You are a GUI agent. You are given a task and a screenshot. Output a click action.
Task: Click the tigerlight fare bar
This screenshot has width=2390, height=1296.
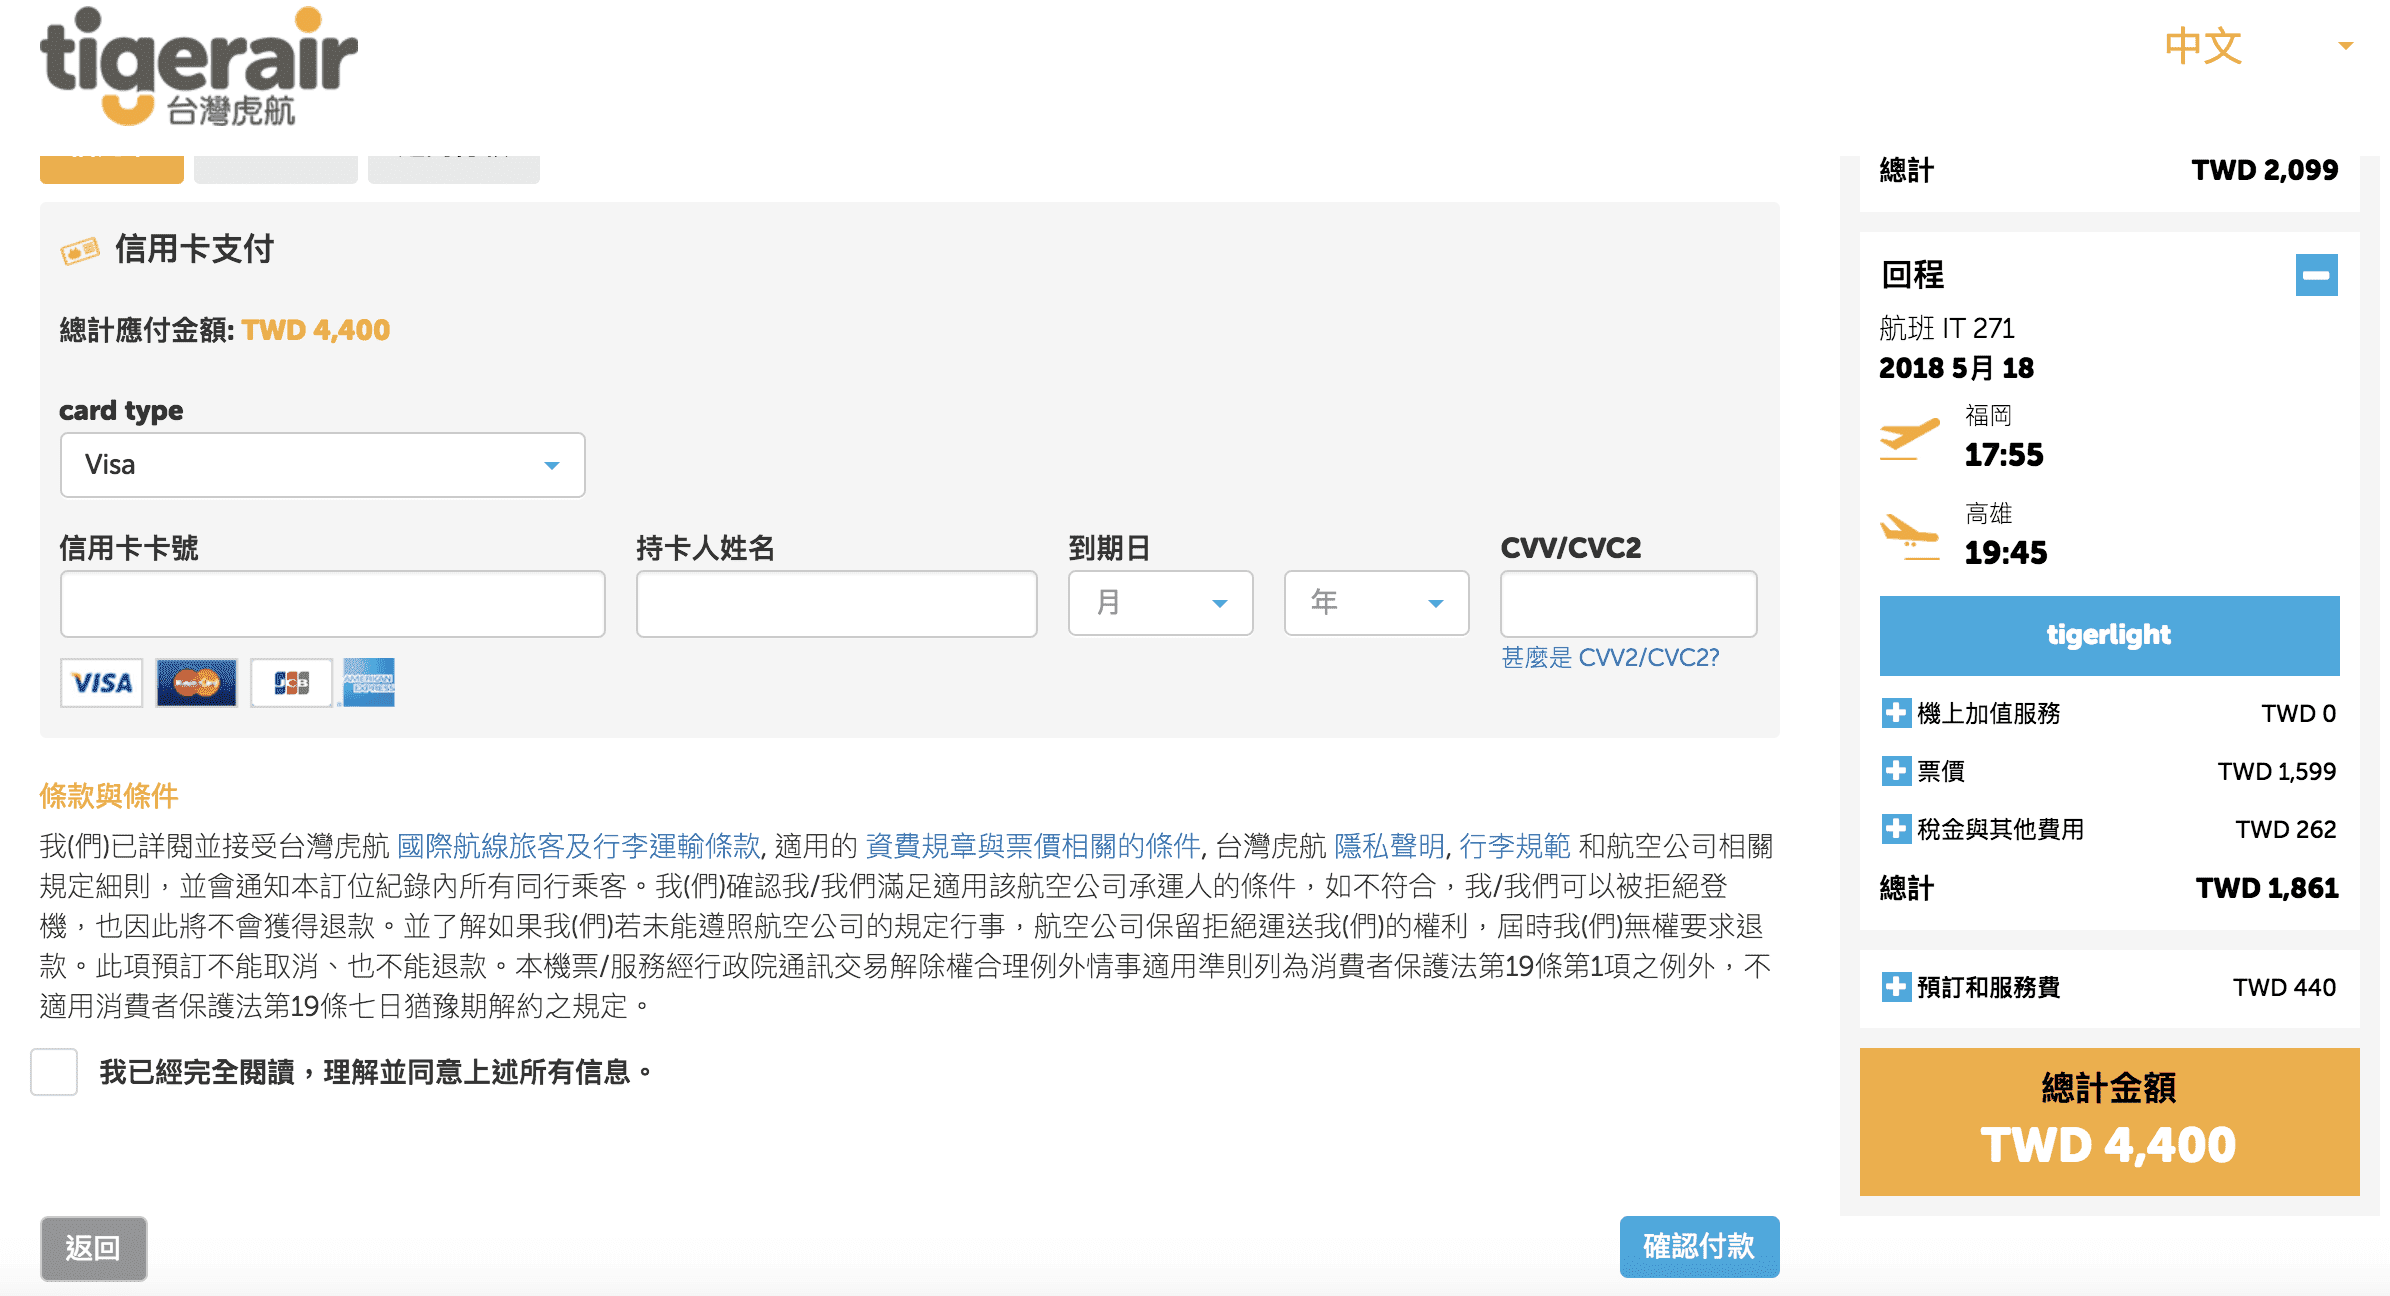click(x=2109, y=635)
